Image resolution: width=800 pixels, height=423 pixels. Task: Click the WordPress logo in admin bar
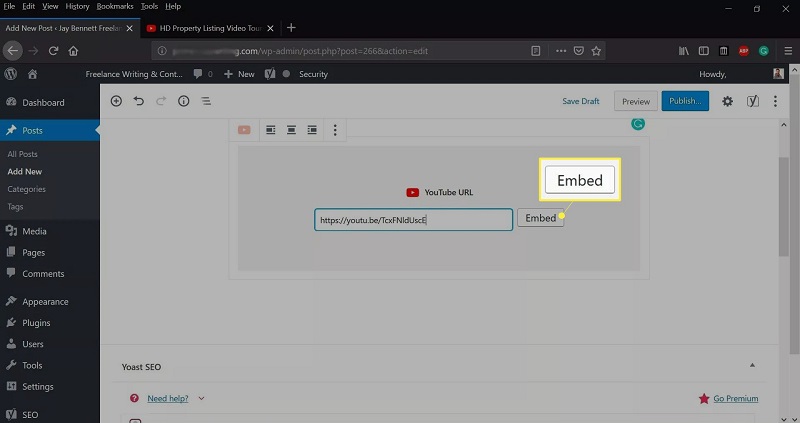[x=11, y=74]
